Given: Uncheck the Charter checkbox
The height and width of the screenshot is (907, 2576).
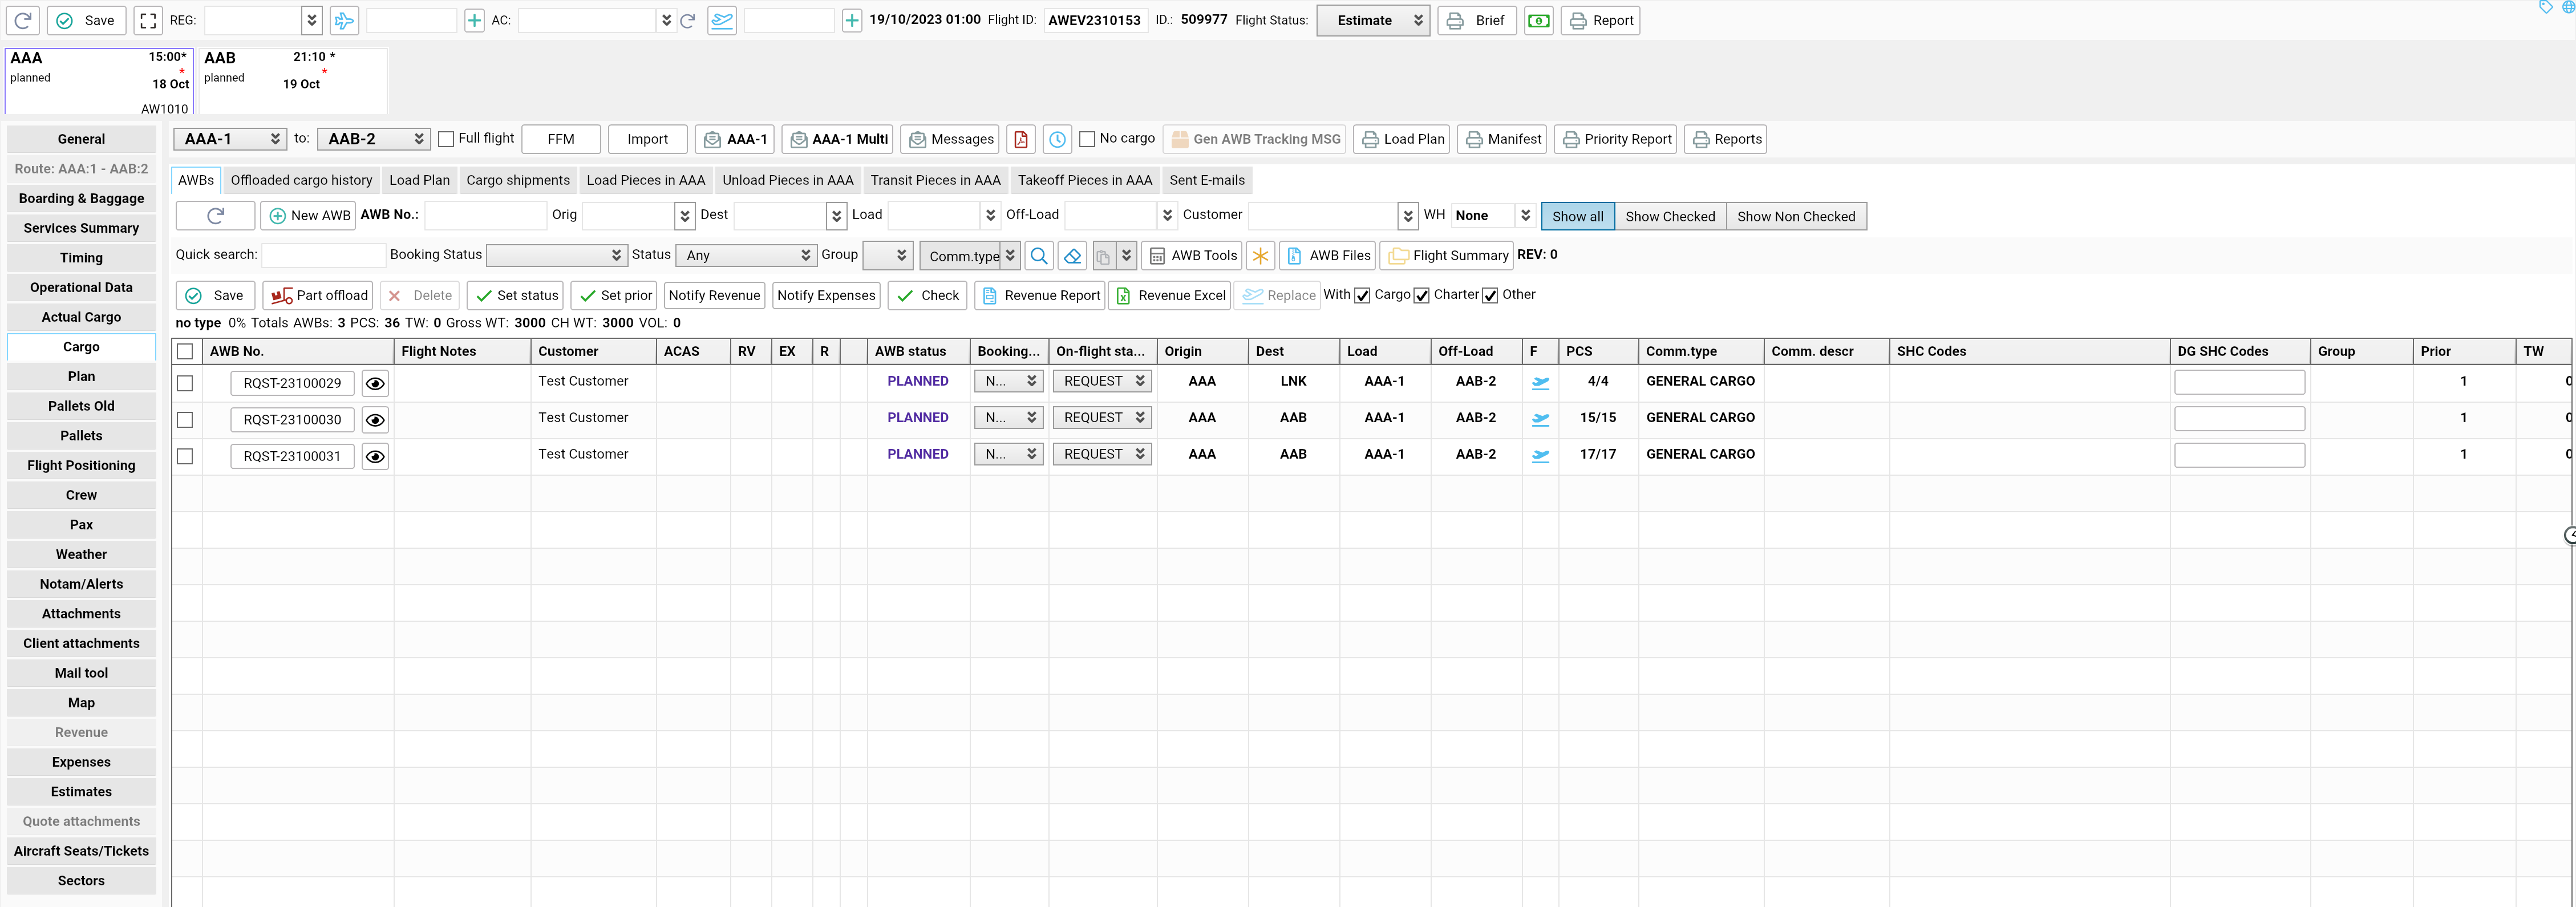Looking at the screenshot, I should coord(1421,295).
